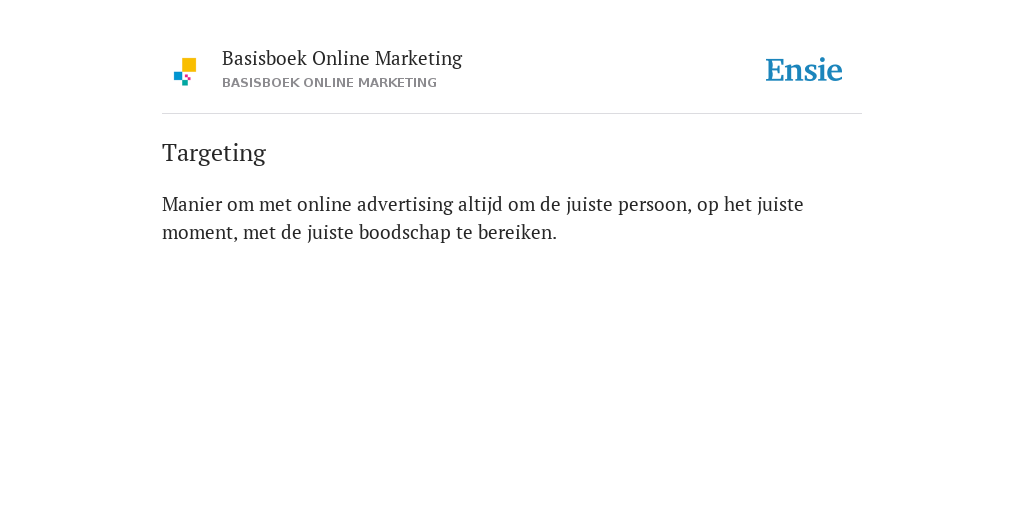
Task: Click the Basisboek Online Marketing logo icon
Action: coord(185,72)
